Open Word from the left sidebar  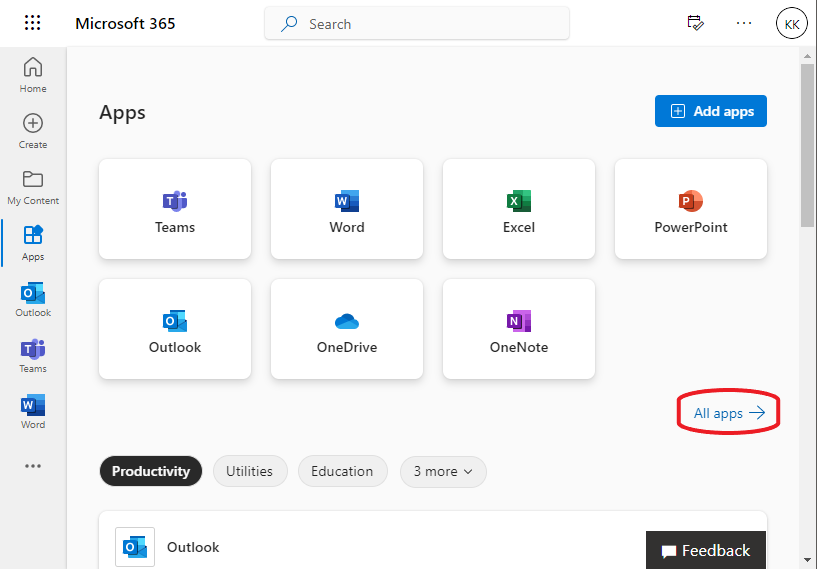point(33,411)
